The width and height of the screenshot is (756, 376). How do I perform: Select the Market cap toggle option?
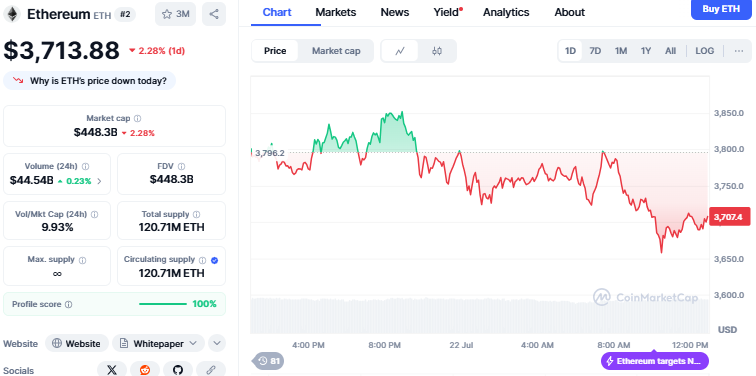click(x=336, y=51)
